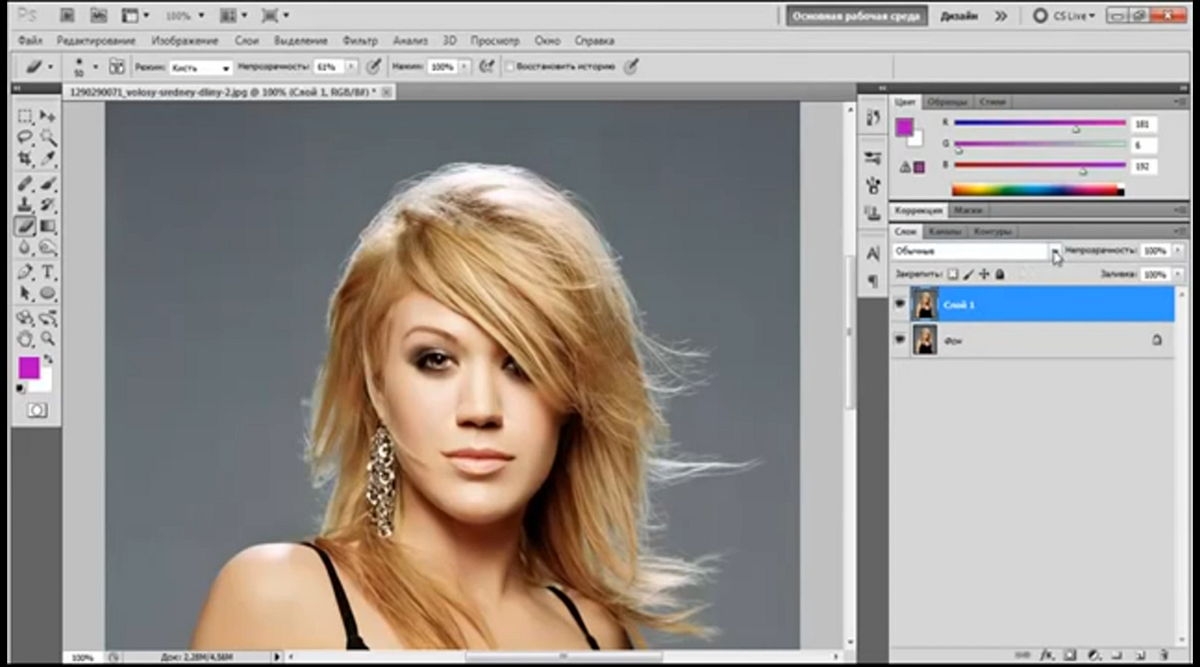This screenshot has width=1200, height=667.
Task: Launch Bridge from the application bar
Action: (x=65, y=16)
